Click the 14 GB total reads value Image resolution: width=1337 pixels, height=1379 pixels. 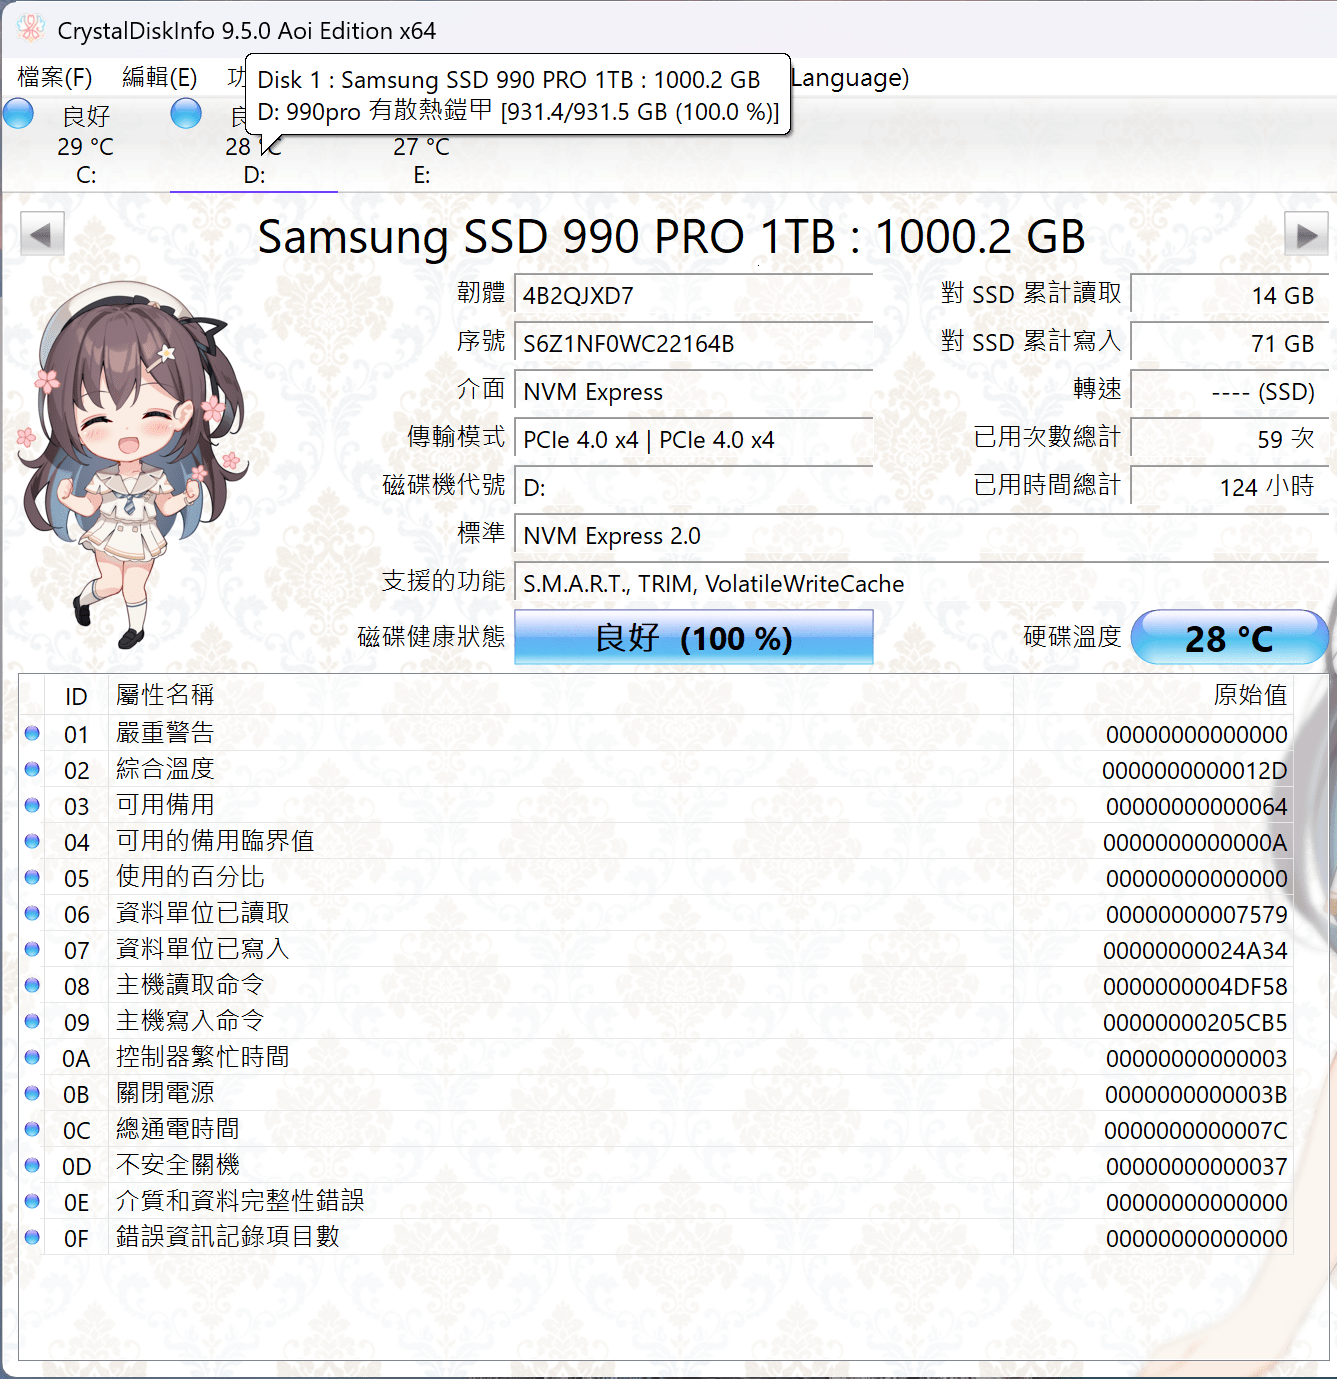point(1229,296)
